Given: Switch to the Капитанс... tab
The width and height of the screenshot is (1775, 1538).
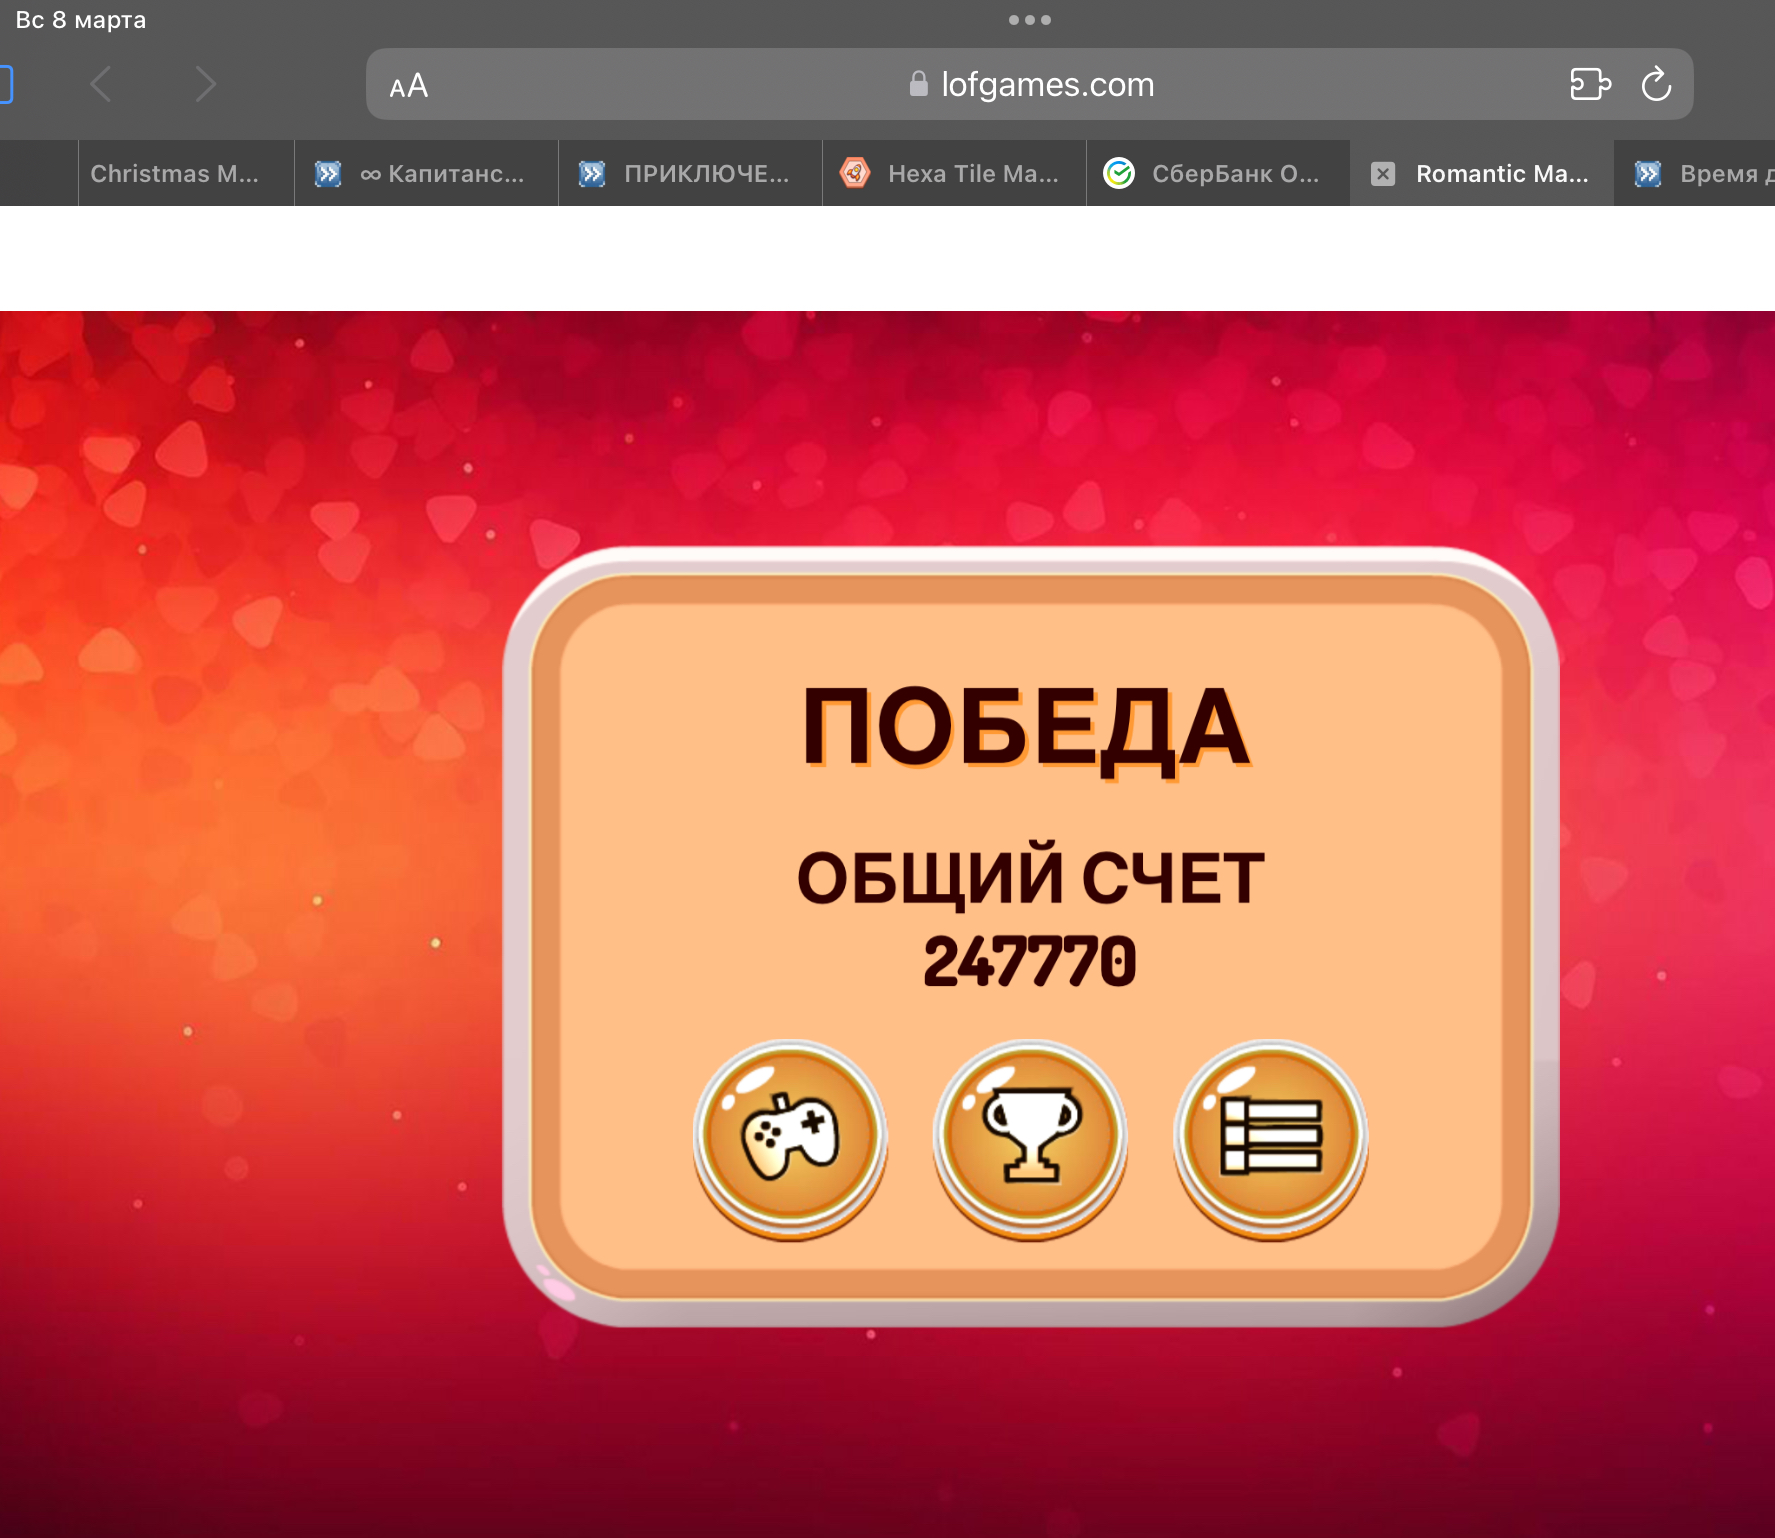Looking at the screenshot, I should (x=426, y=174).
